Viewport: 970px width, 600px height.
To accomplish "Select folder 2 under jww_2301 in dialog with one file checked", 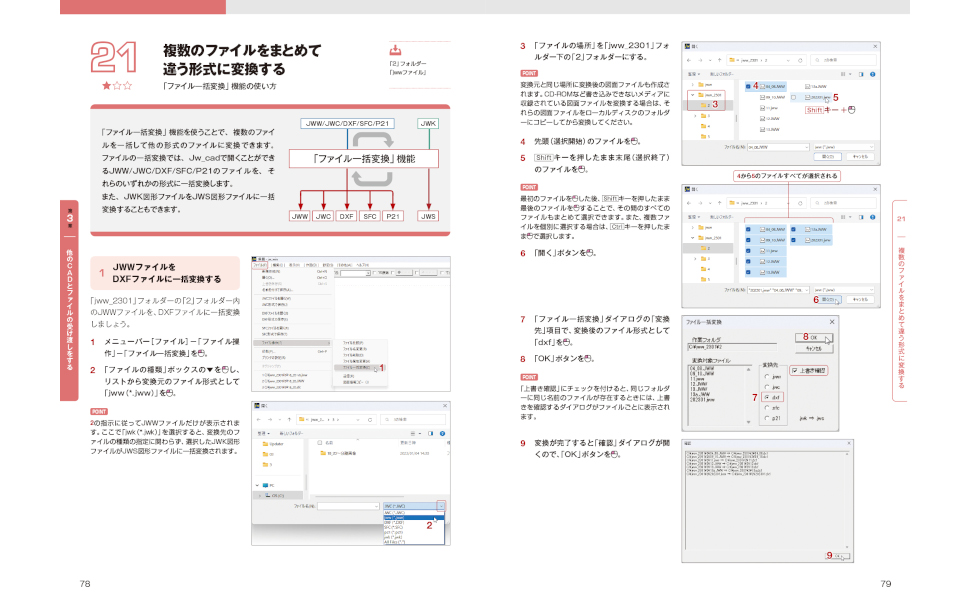I will pyautogui.click(x=706, y=105).
